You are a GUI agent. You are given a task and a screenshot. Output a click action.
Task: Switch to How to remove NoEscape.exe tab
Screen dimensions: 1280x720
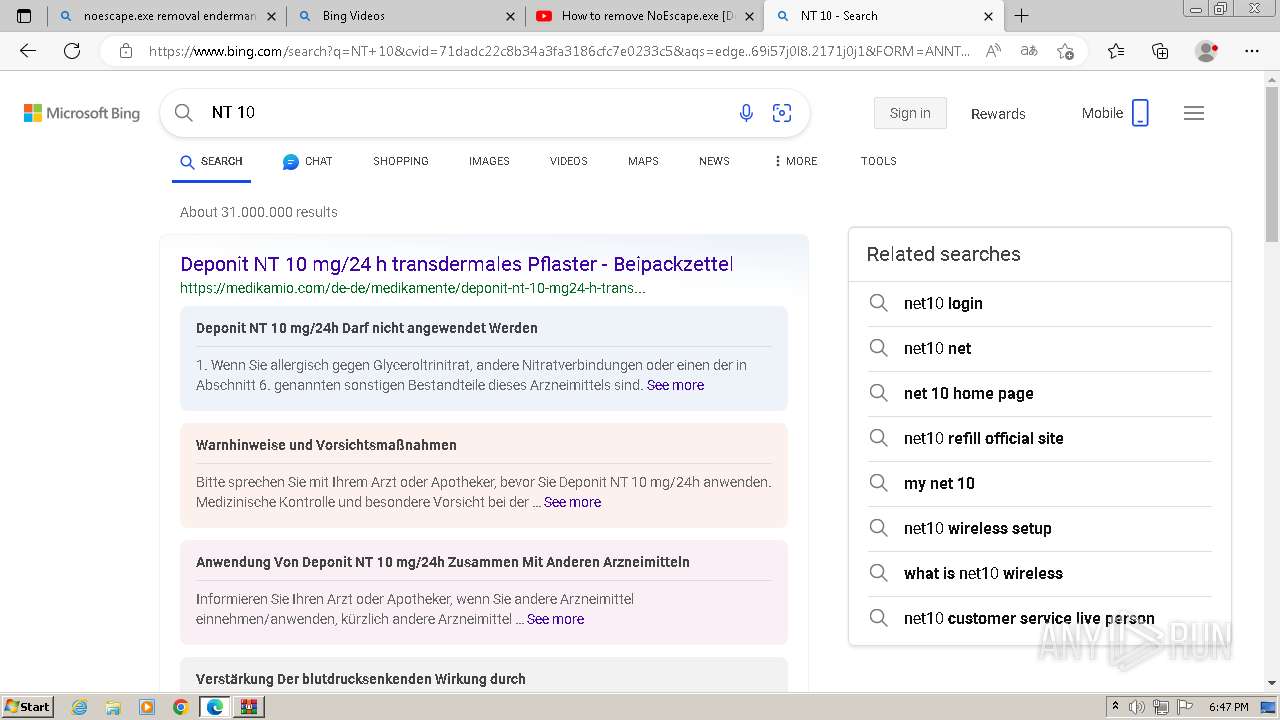point(645,16)
